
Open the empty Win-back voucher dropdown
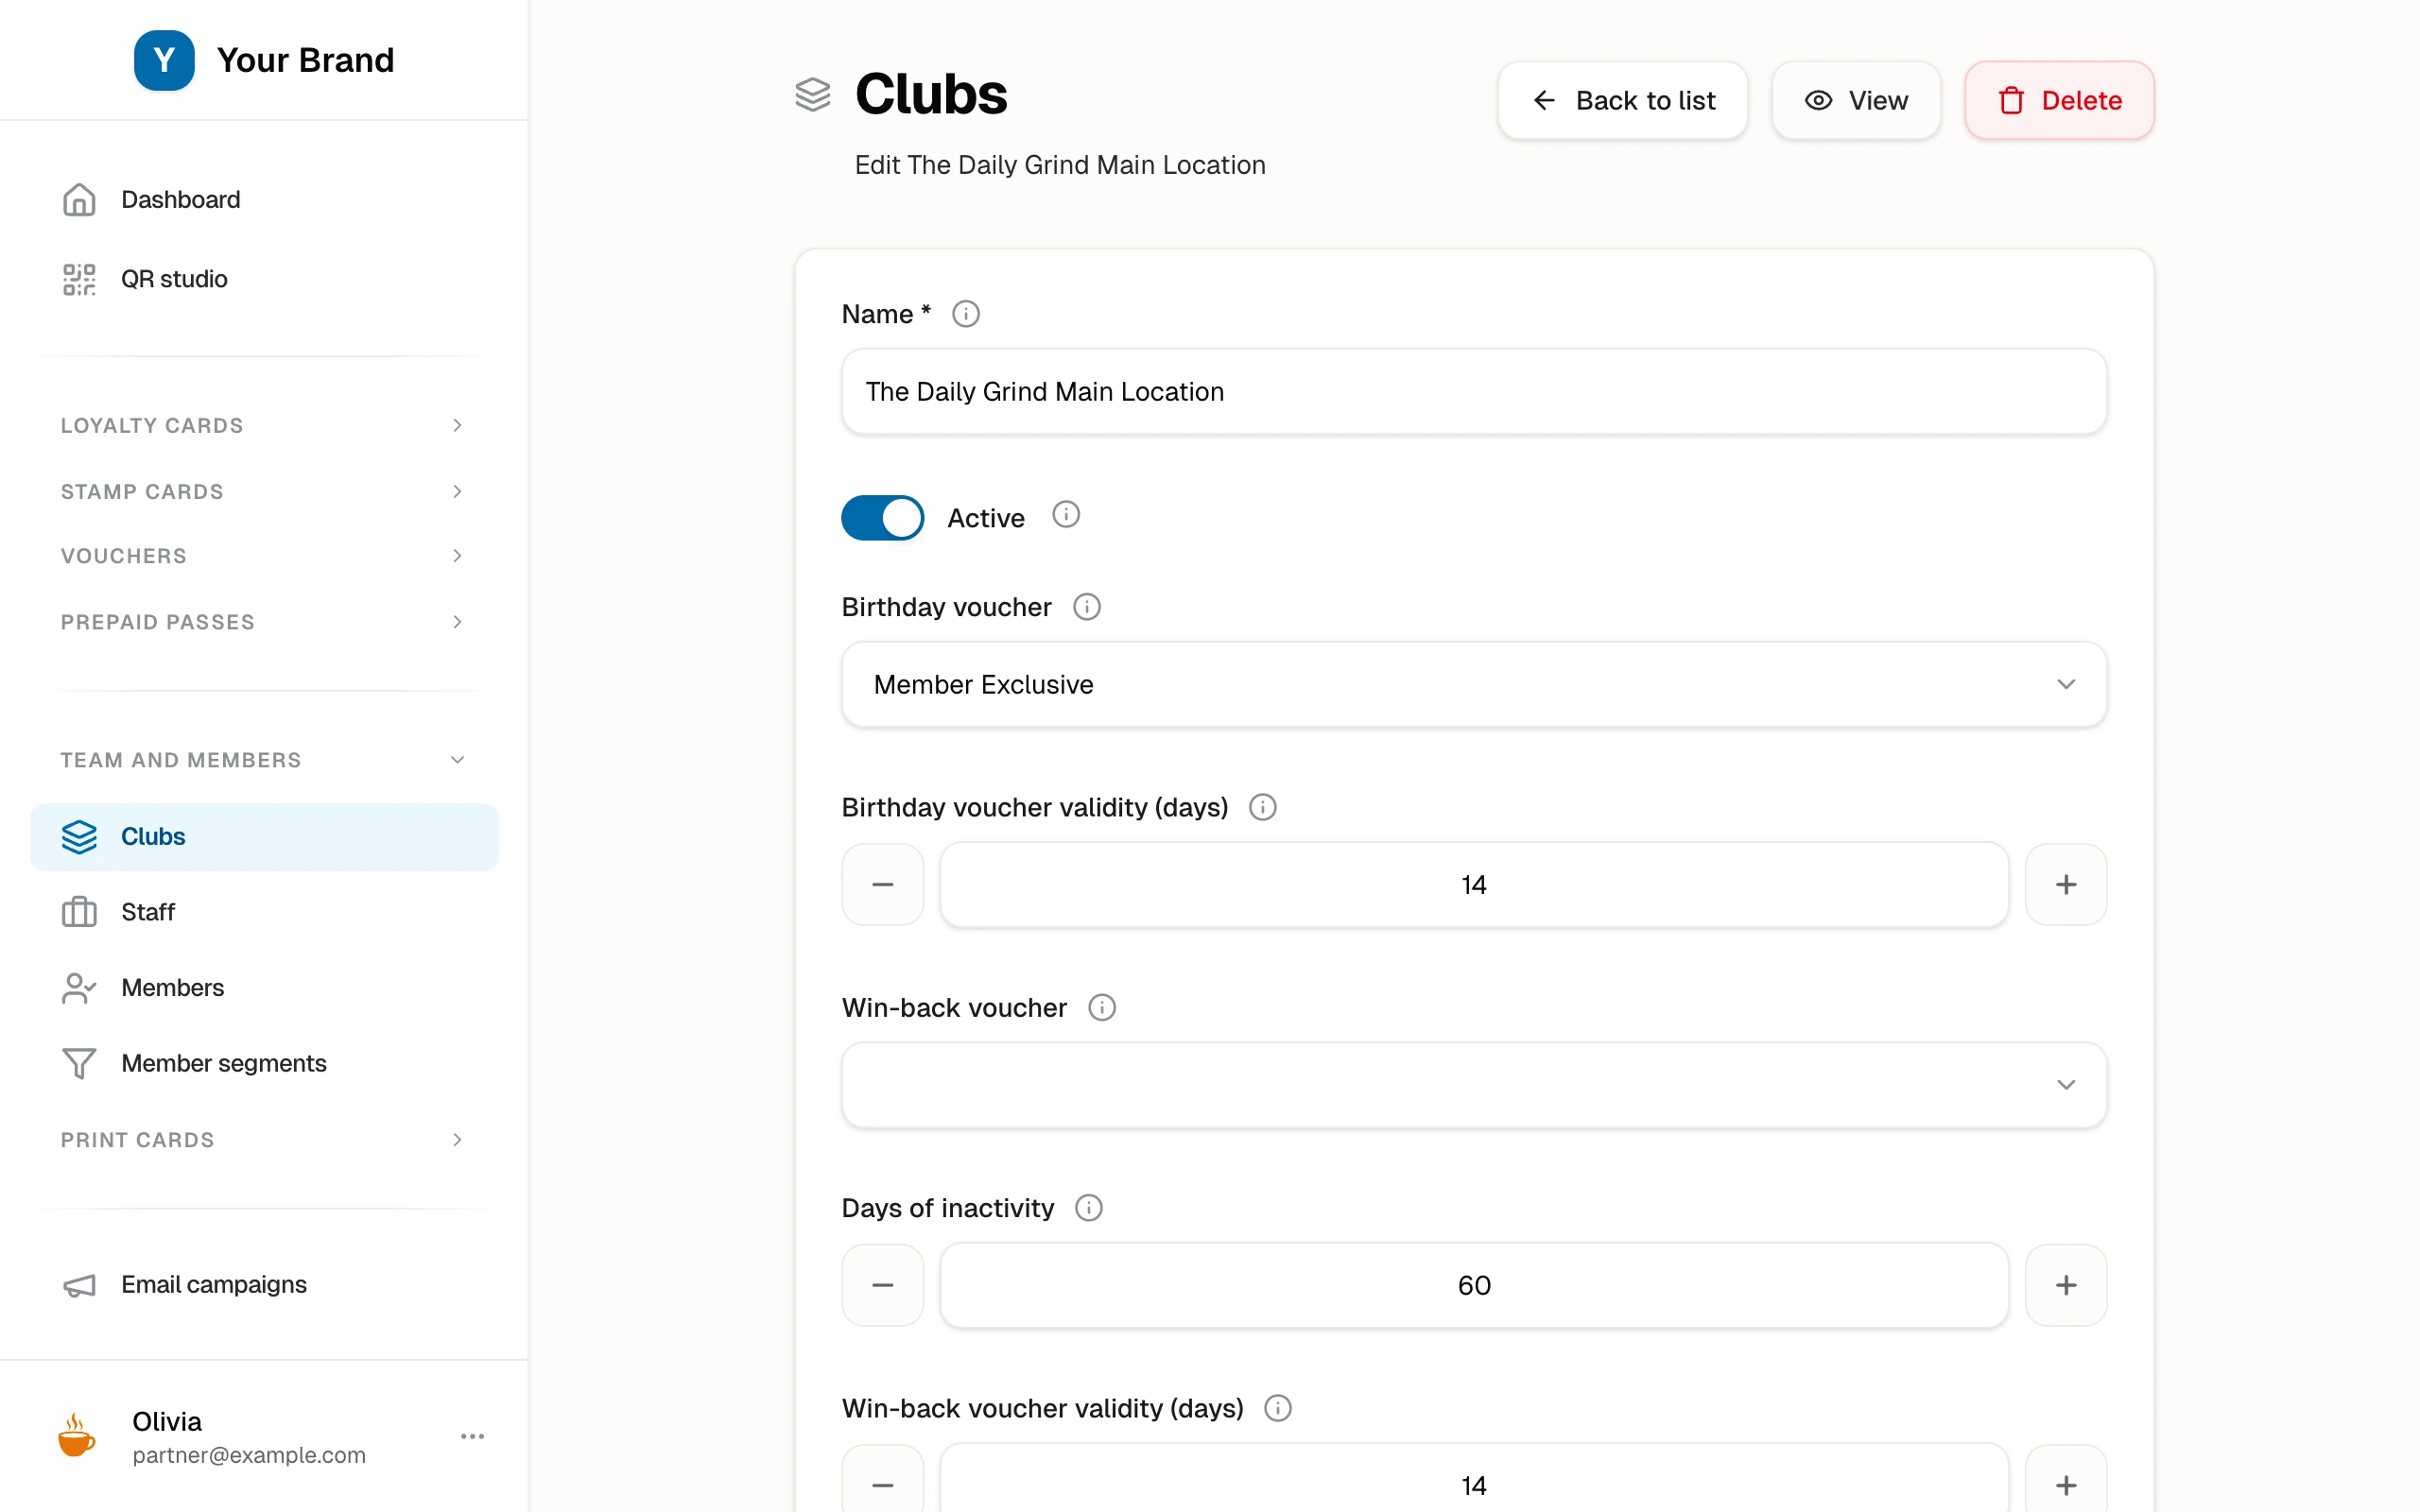1474,1085
